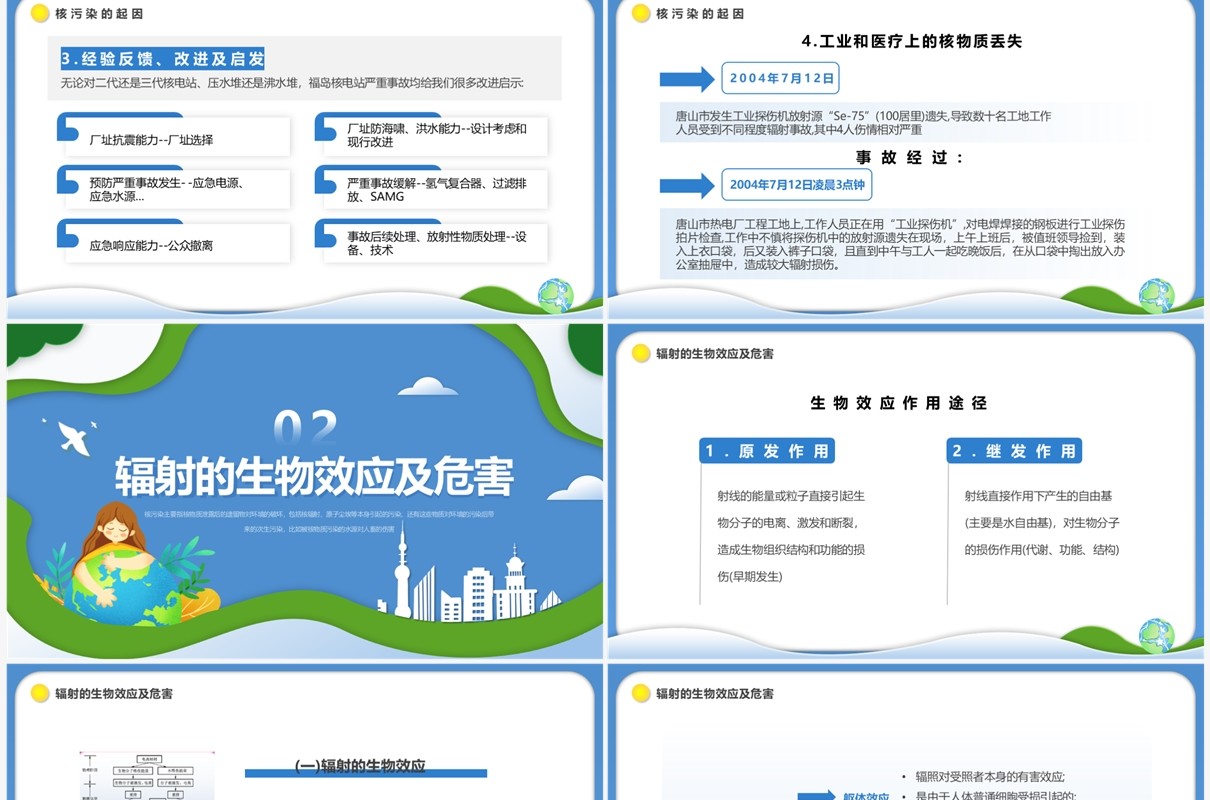Click the yellow circle on the 核物质丢失 slide header

coord(641,13)
